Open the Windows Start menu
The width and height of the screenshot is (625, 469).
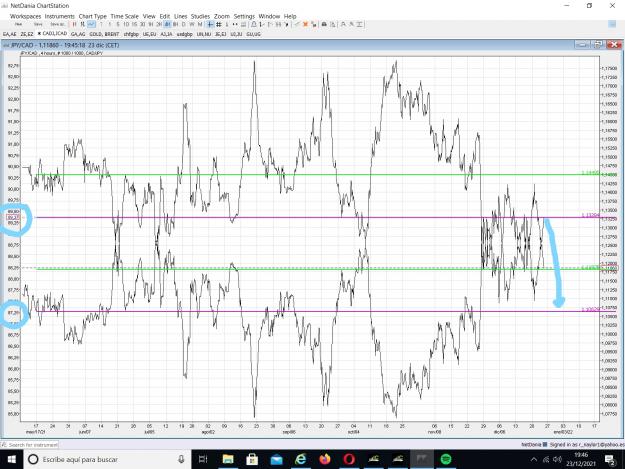(x=11, y=459)
